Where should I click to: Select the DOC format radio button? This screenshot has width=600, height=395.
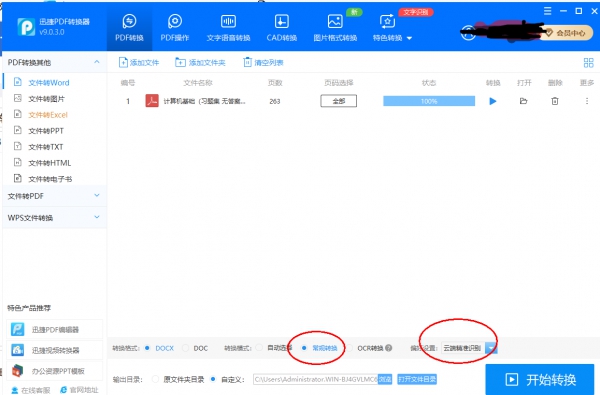pyautogui.click(x=186, y=348)
